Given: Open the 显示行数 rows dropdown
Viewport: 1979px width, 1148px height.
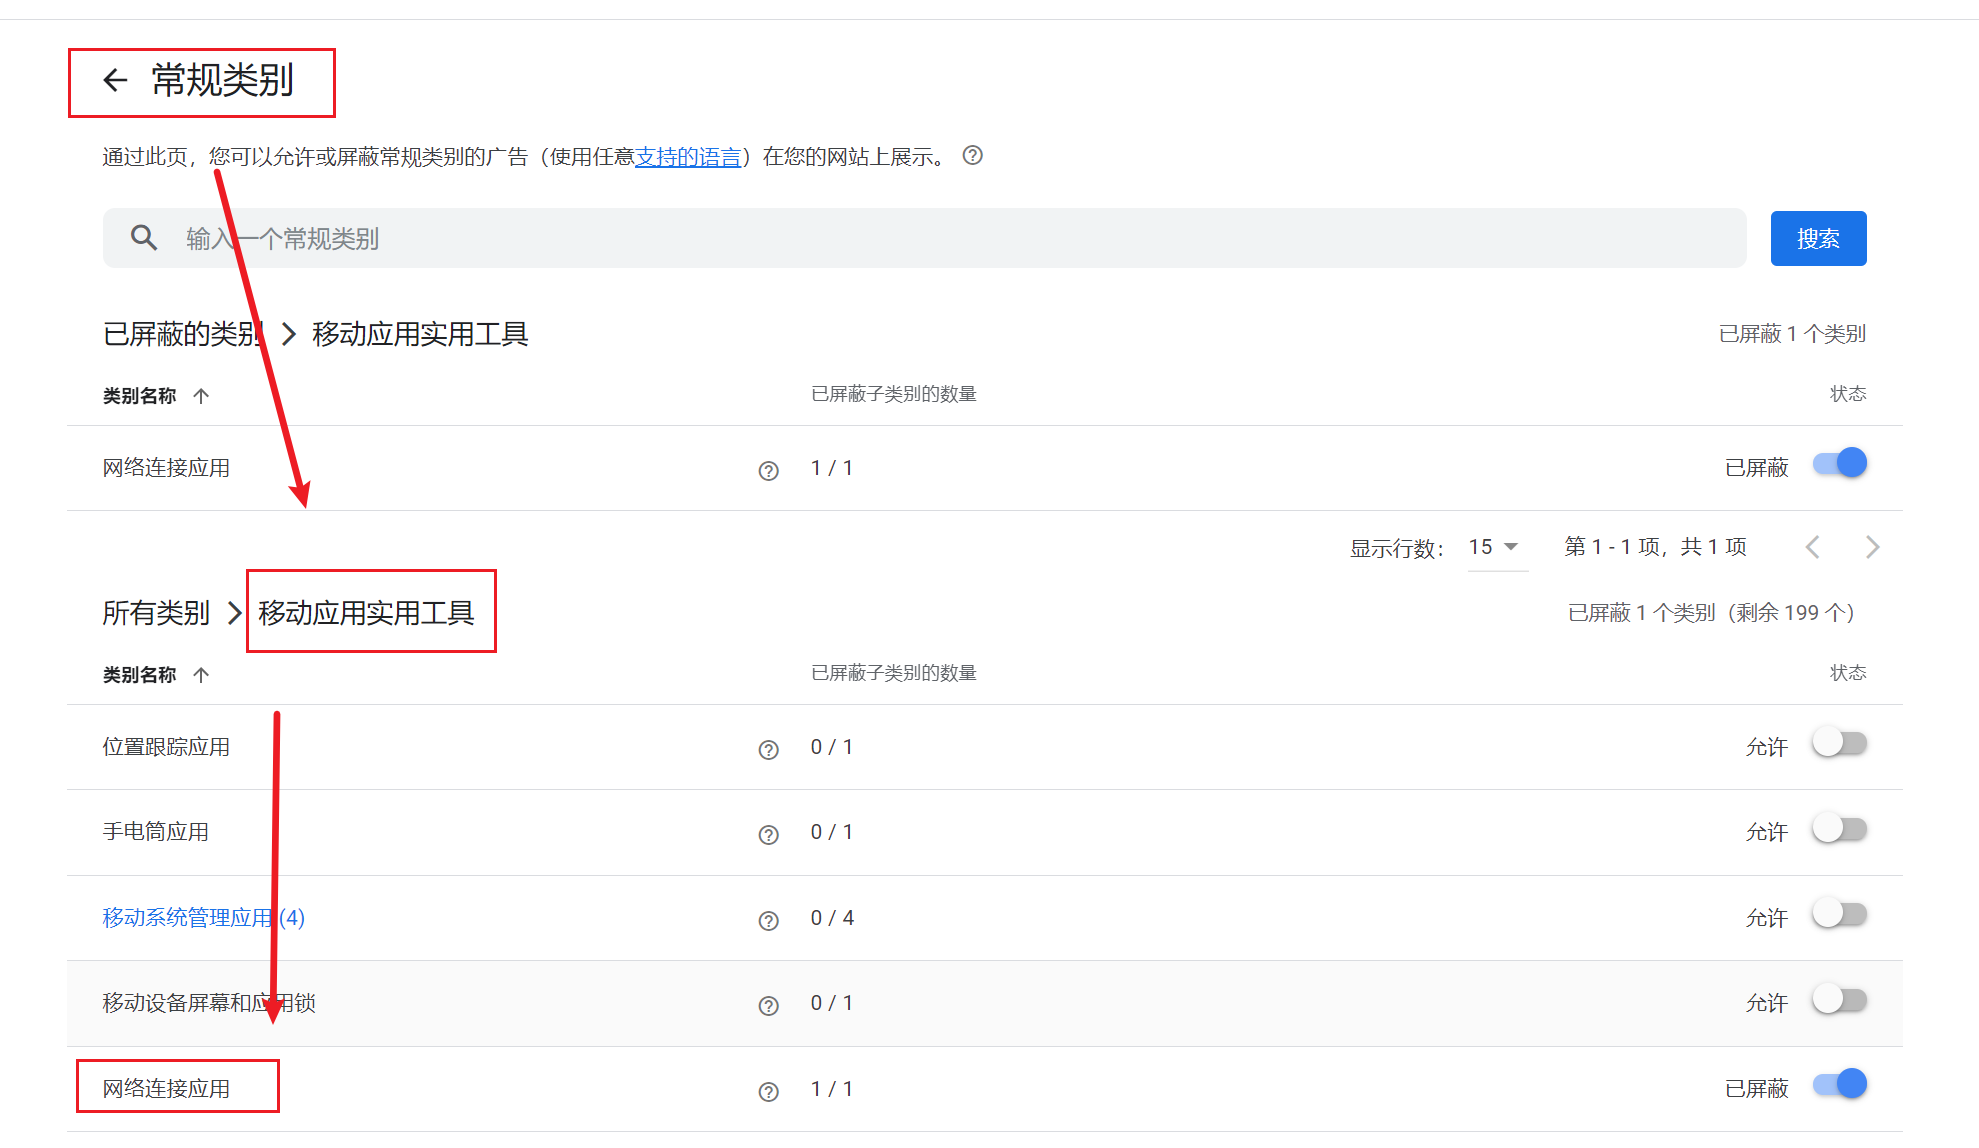Looking at the screenshot, I should [1494, 547].
